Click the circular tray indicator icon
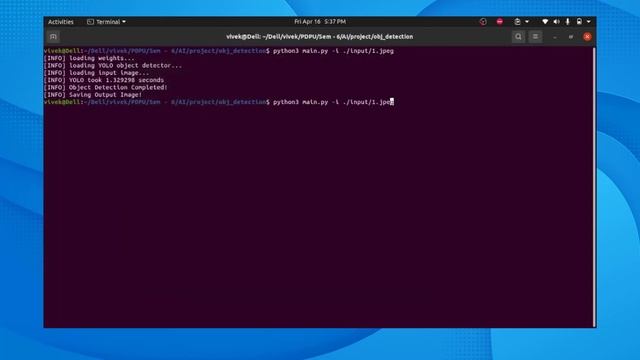Screen dimensions: 640x360 point(483,22)
